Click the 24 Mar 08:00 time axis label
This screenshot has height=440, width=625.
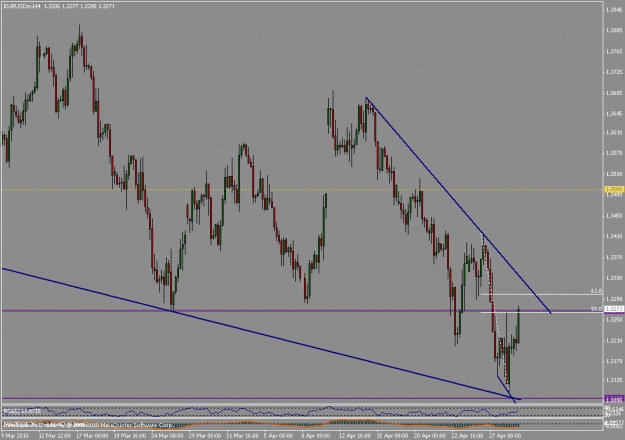click(x=167, y=436)
